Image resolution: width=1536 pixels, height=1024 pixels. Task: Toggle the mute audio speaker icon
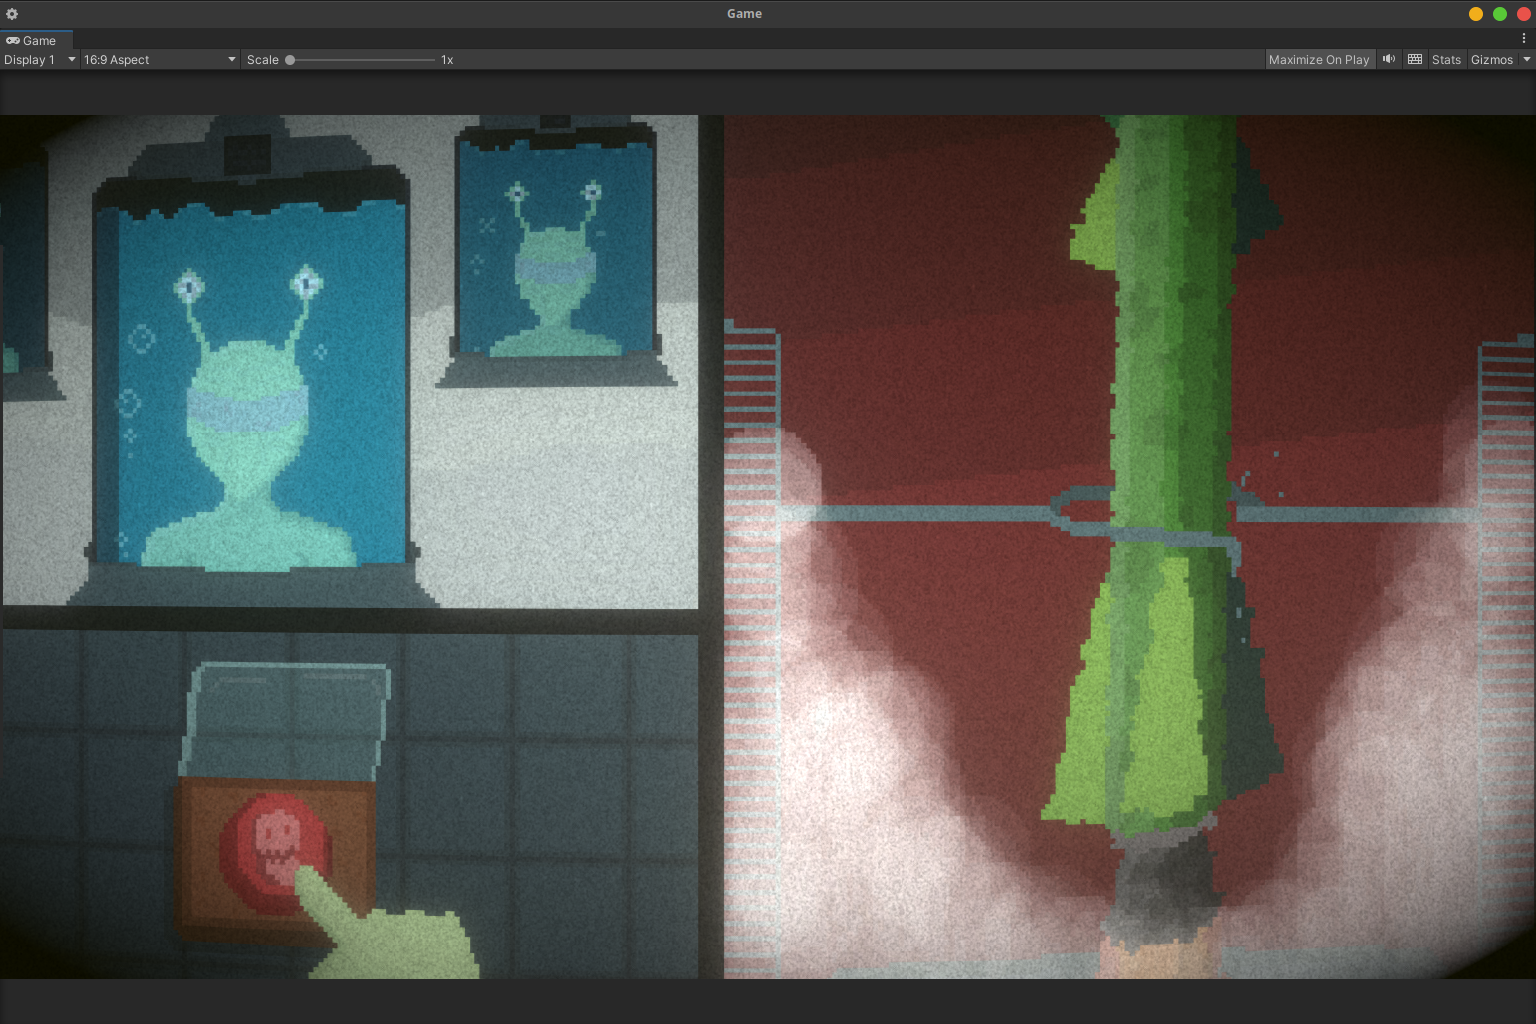[x=1389, y=60]
